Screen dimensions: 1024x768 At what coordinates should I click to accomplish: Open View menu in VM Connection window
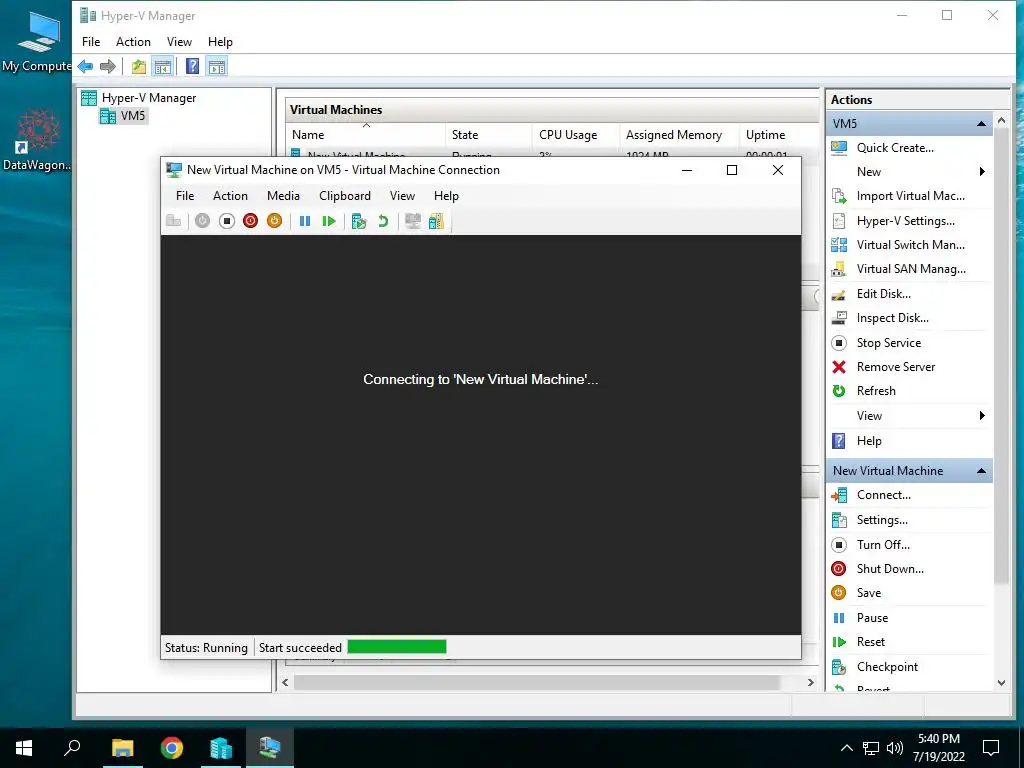[x=402, y=196]
